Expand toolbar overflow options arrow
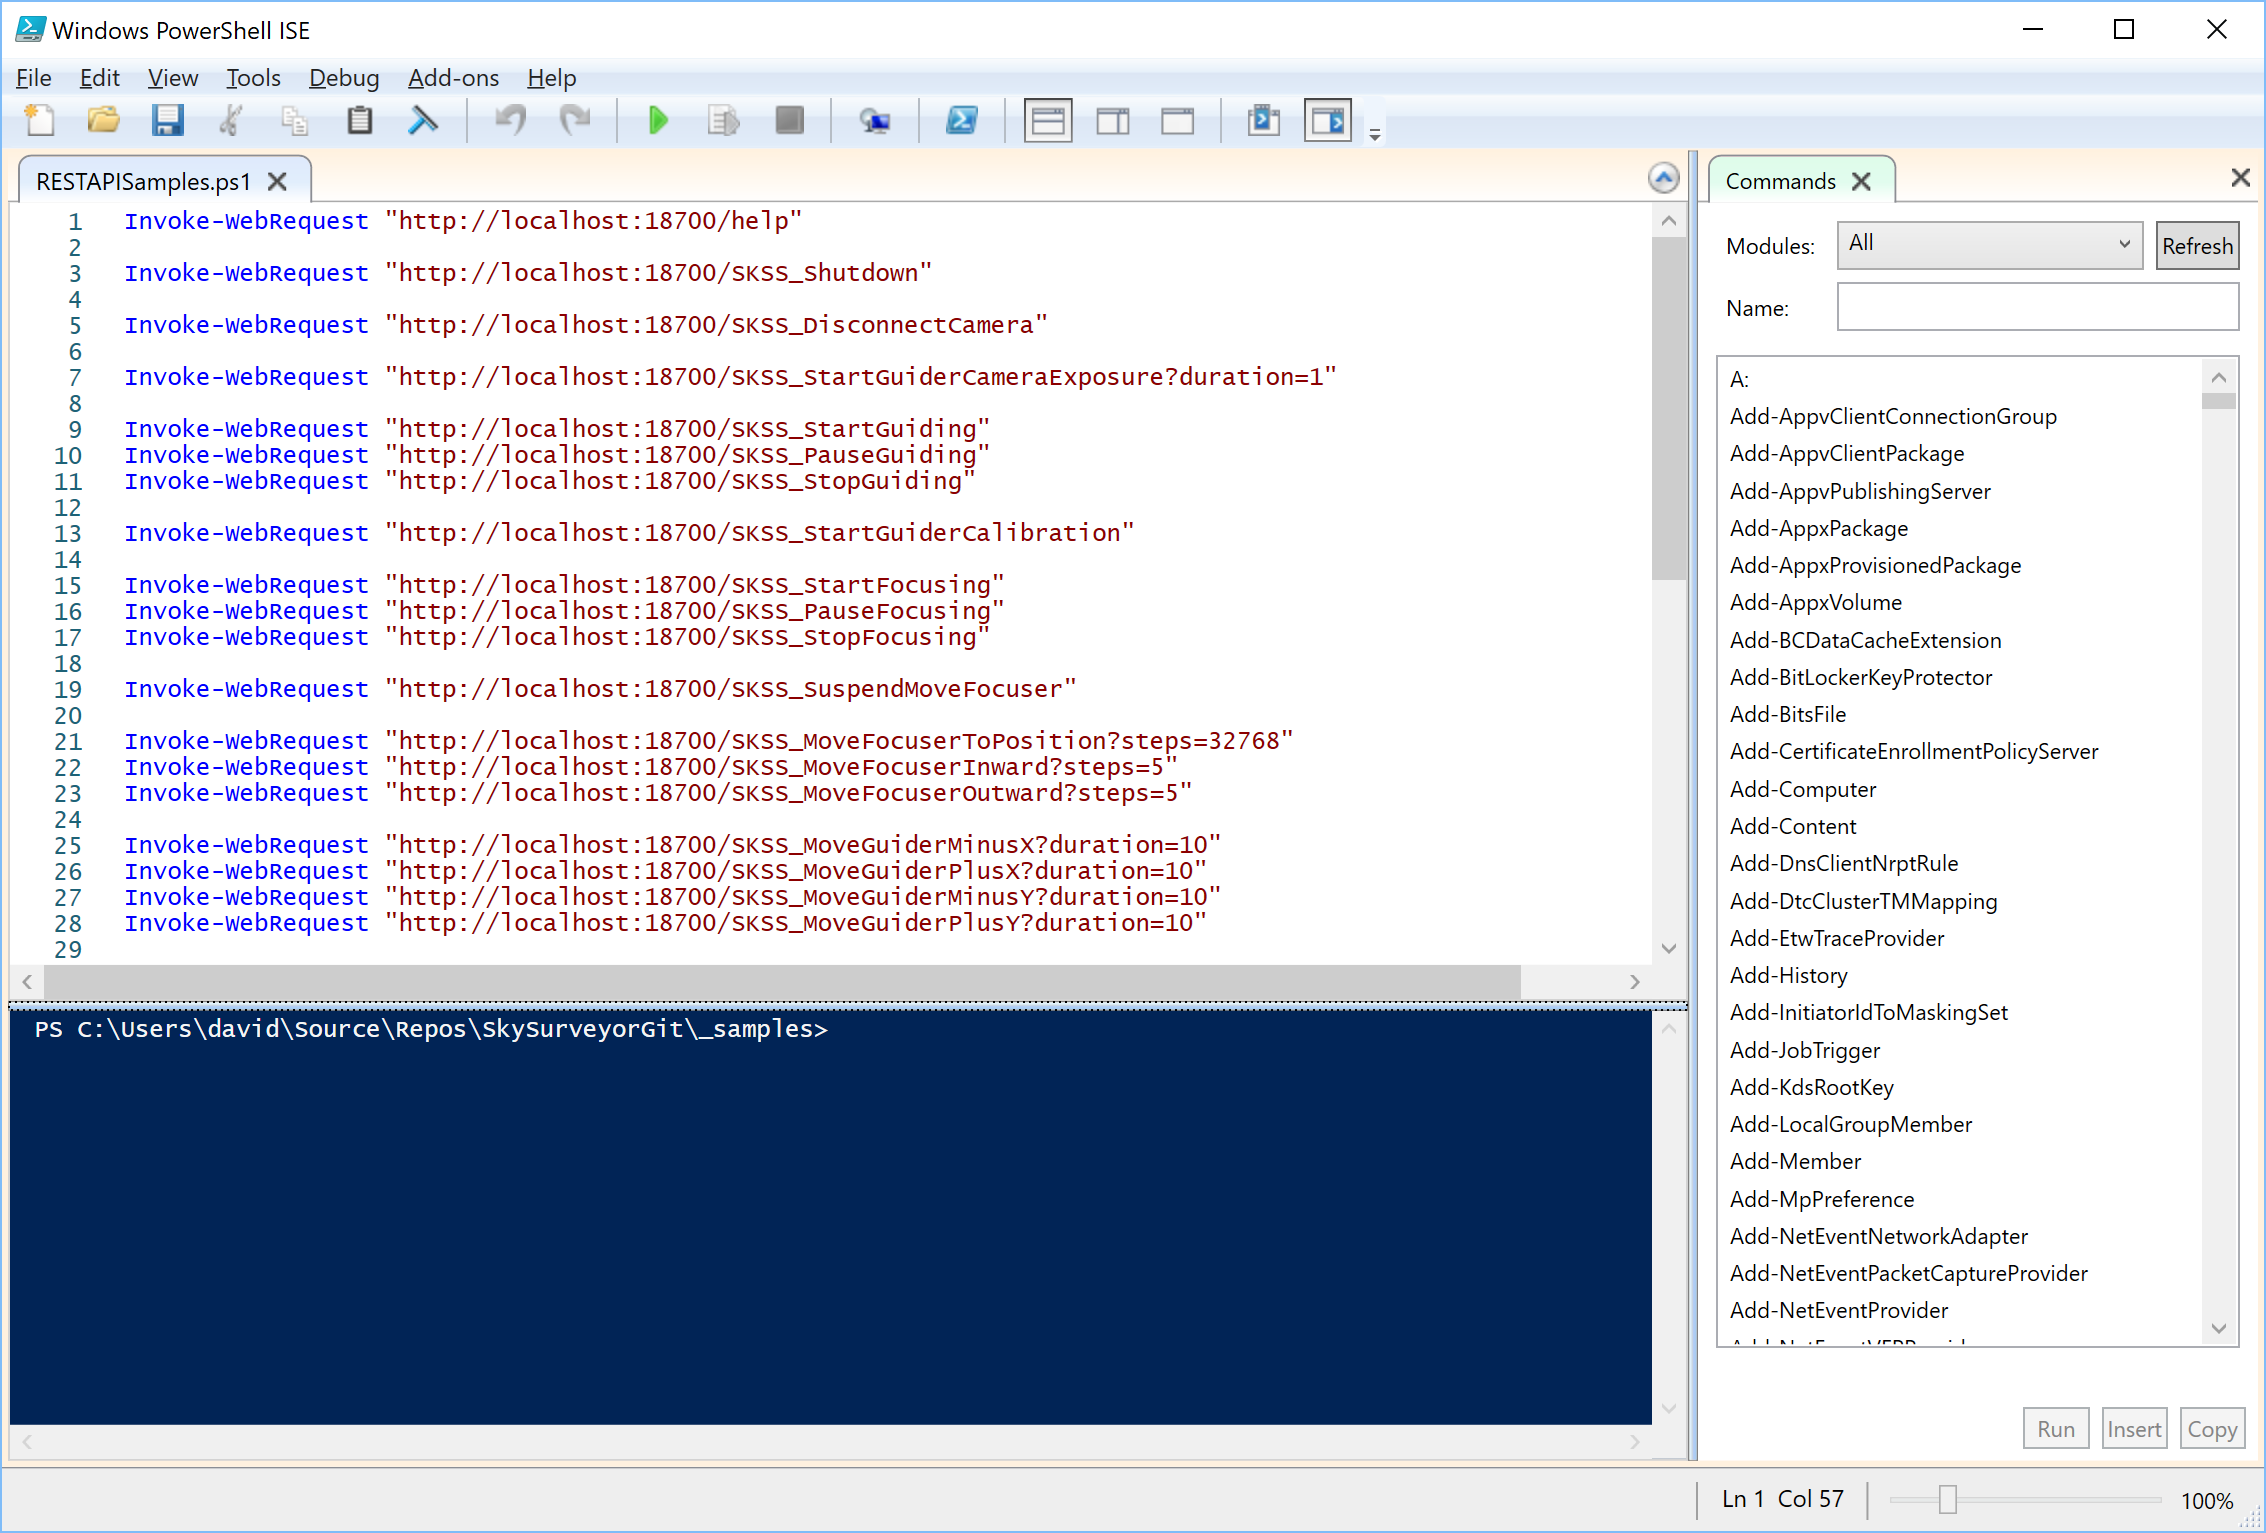 1375,134
